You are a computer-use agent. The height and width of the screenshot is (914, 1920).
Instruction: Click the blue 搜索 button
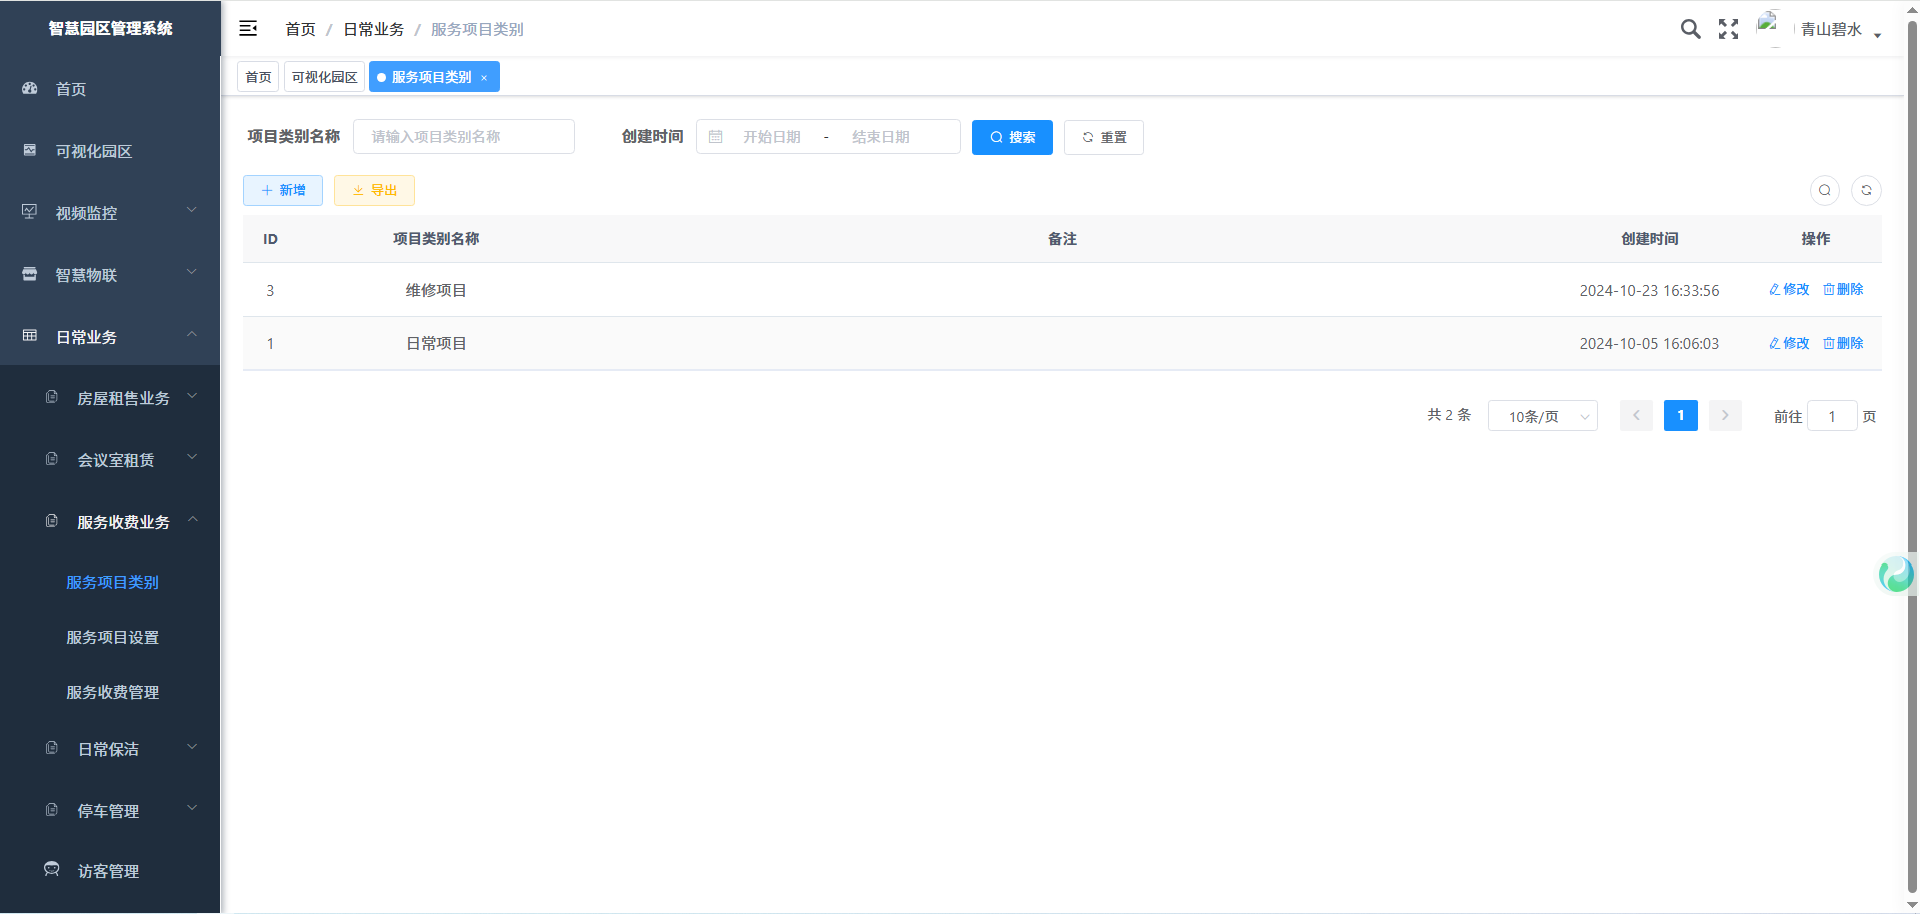[1012, 137]
